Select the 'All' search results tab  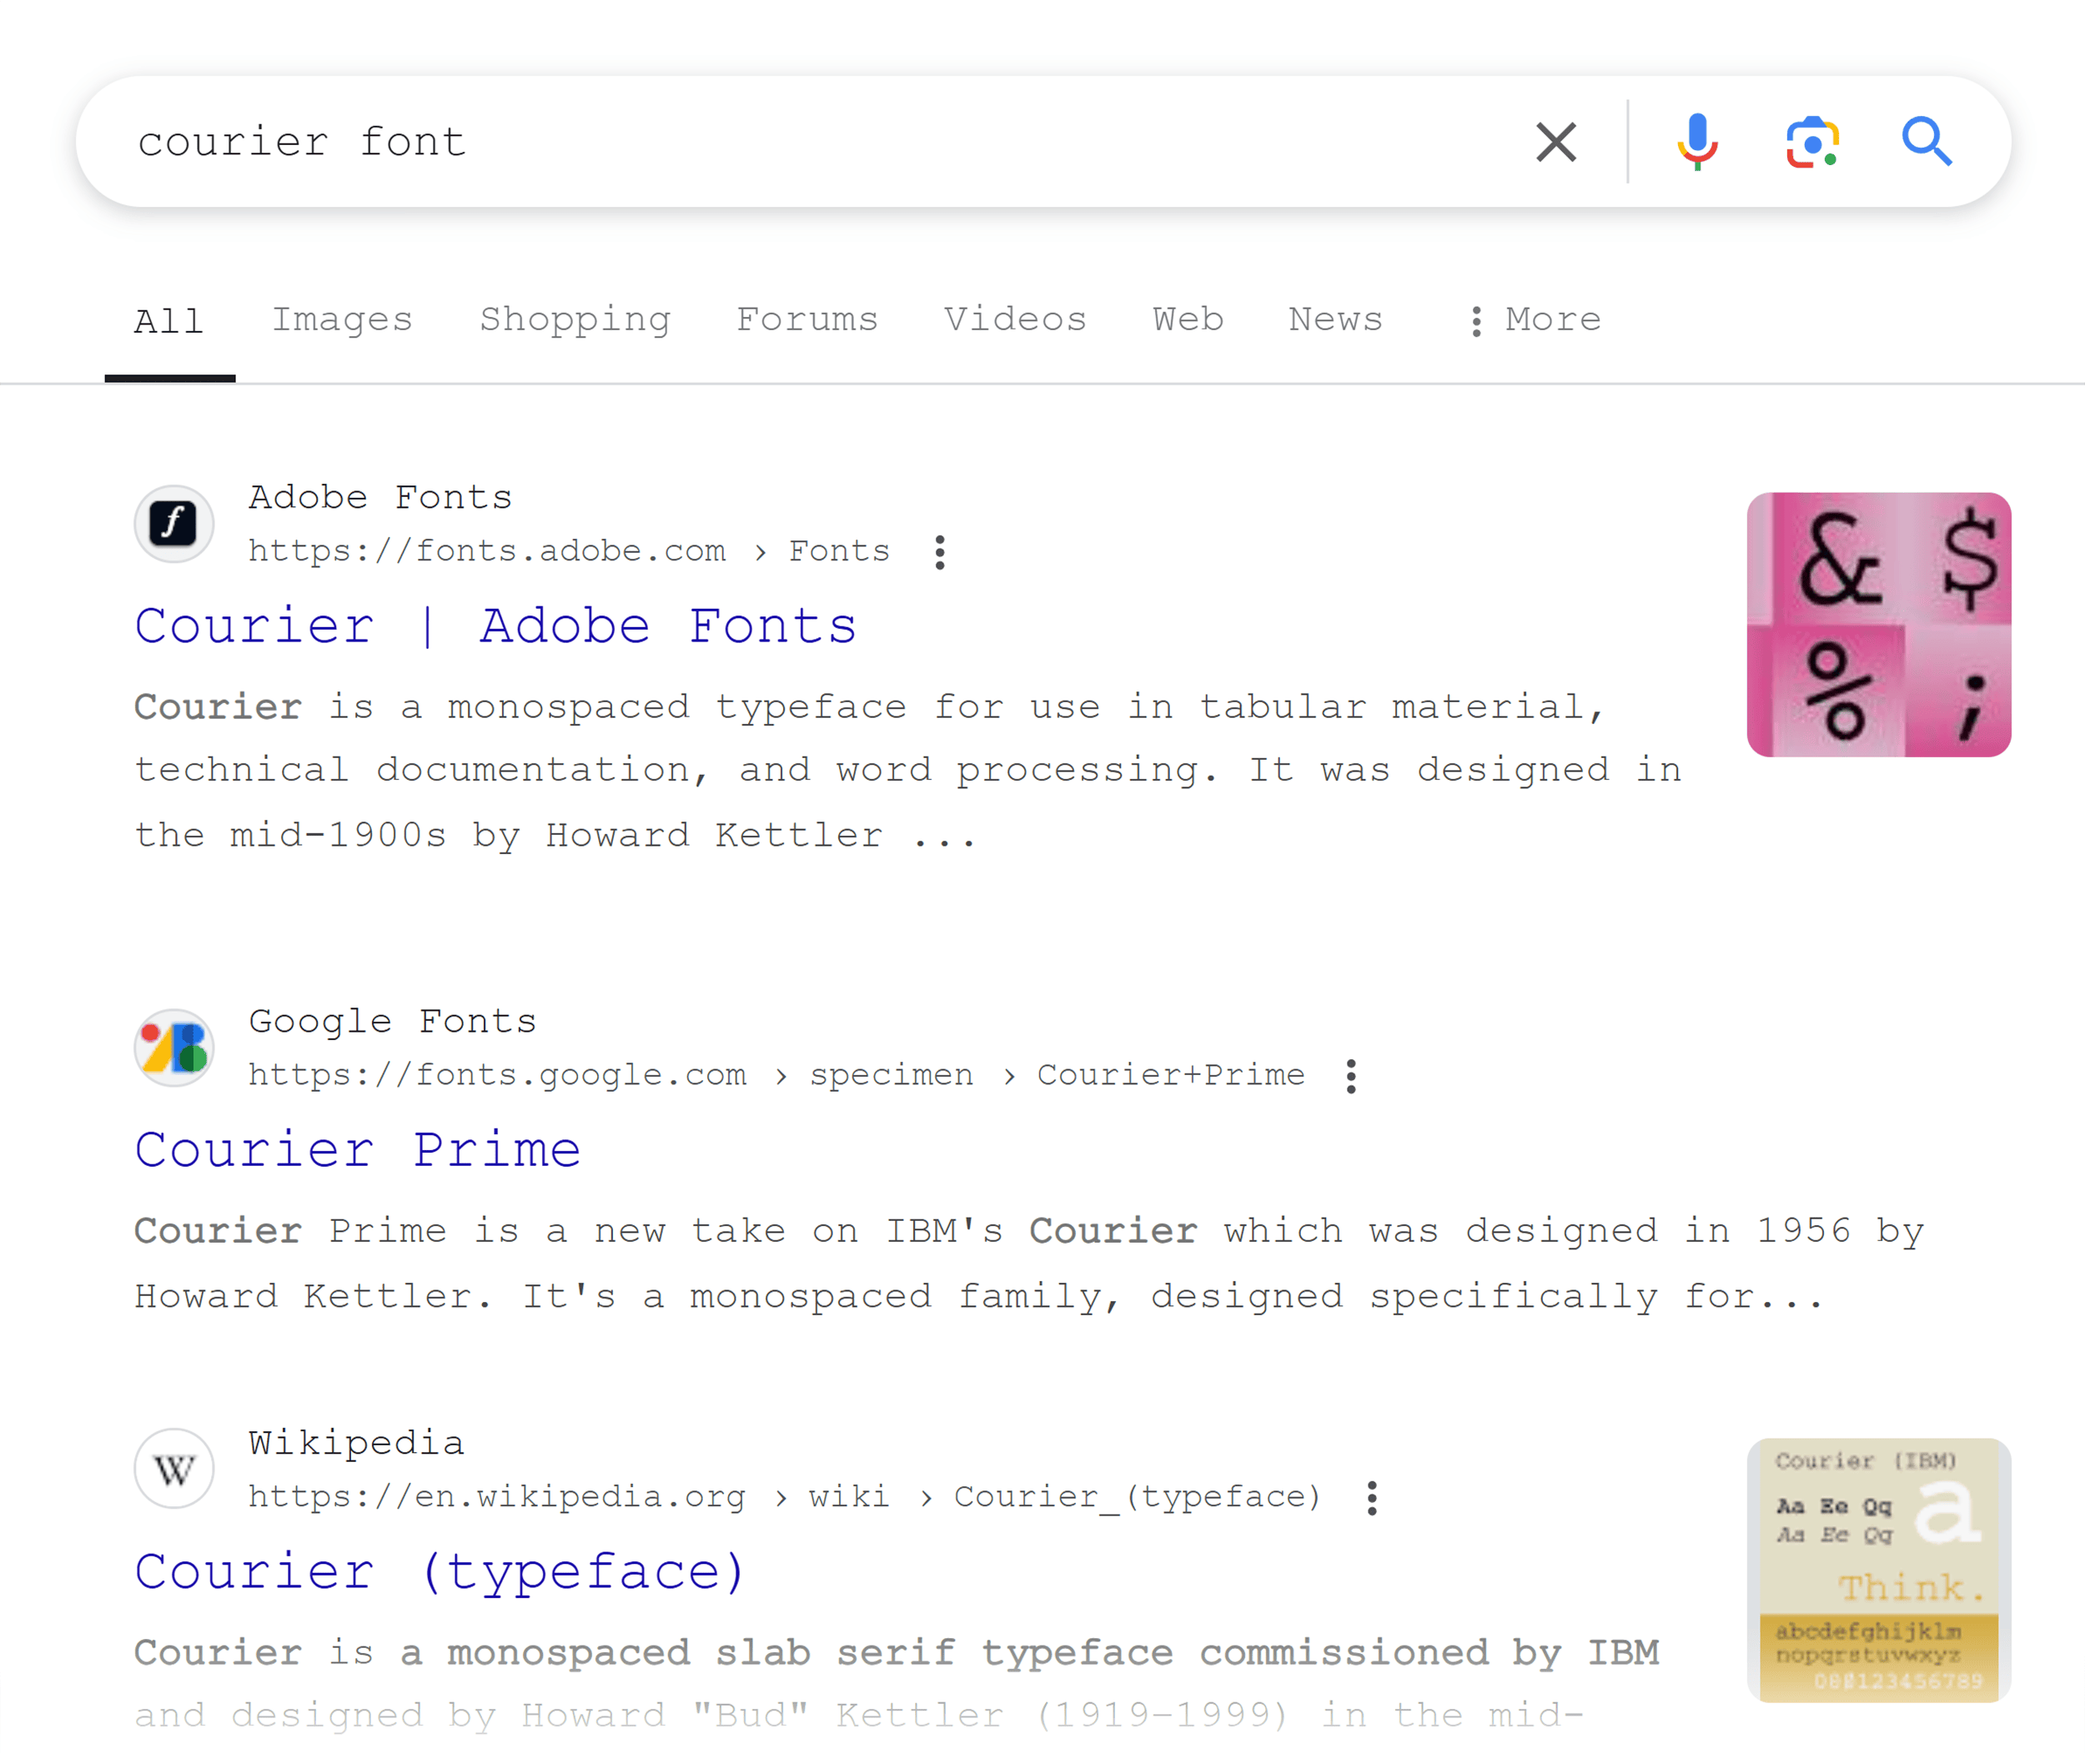tap(168, 320)
